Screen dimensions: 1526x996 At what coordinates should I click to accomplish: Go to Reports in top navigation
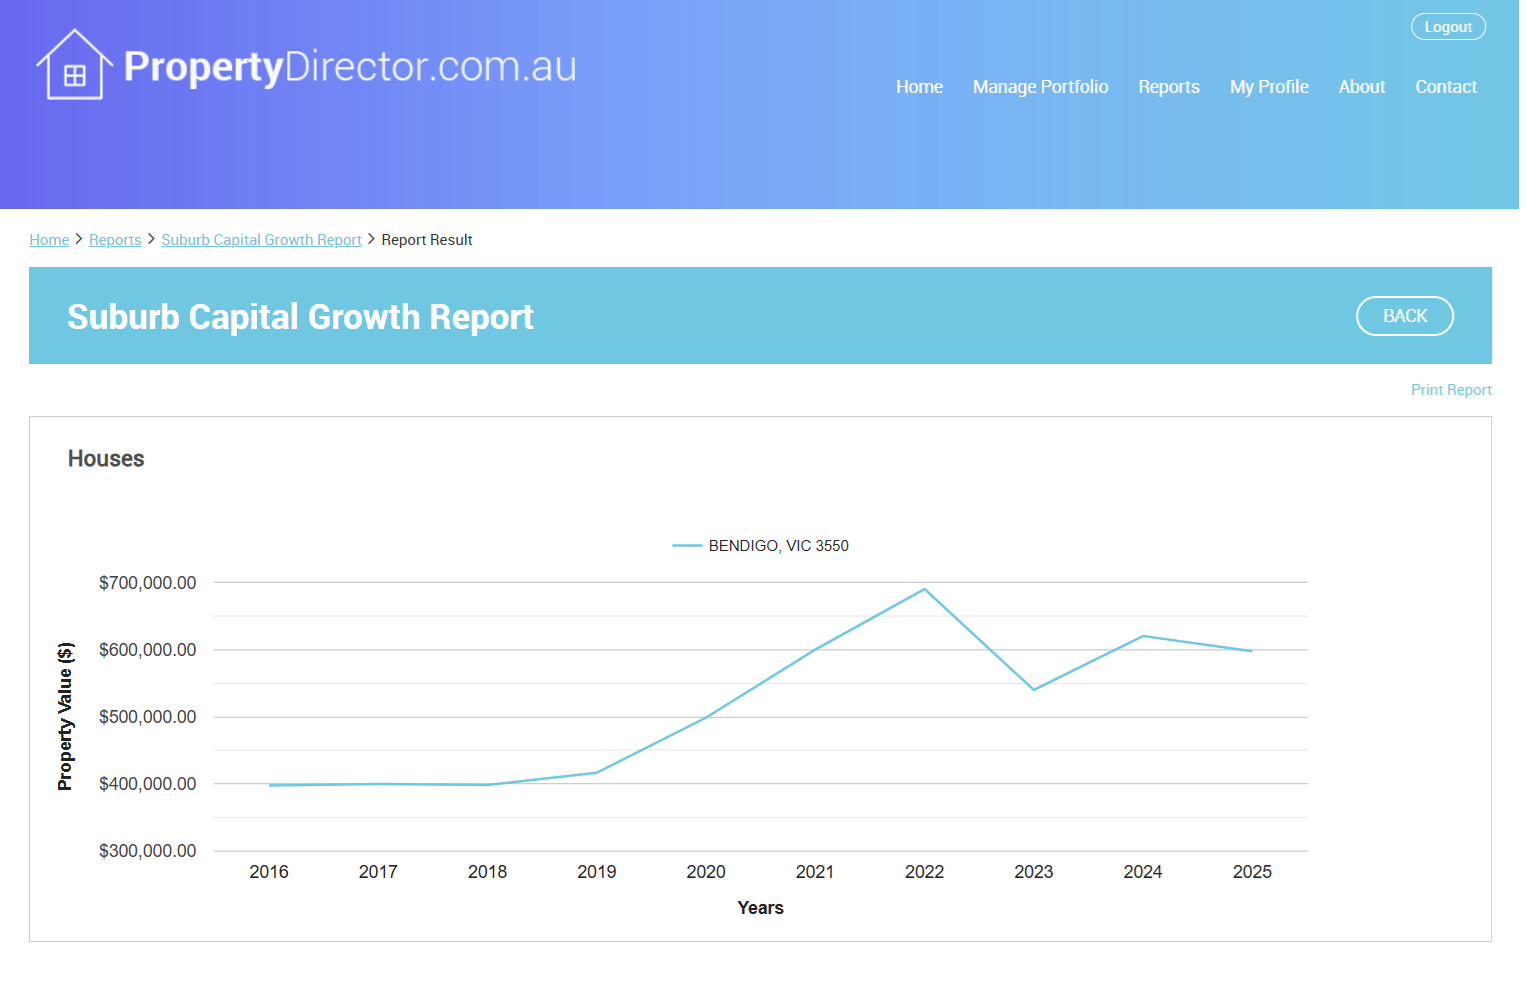pos(1168,87)
